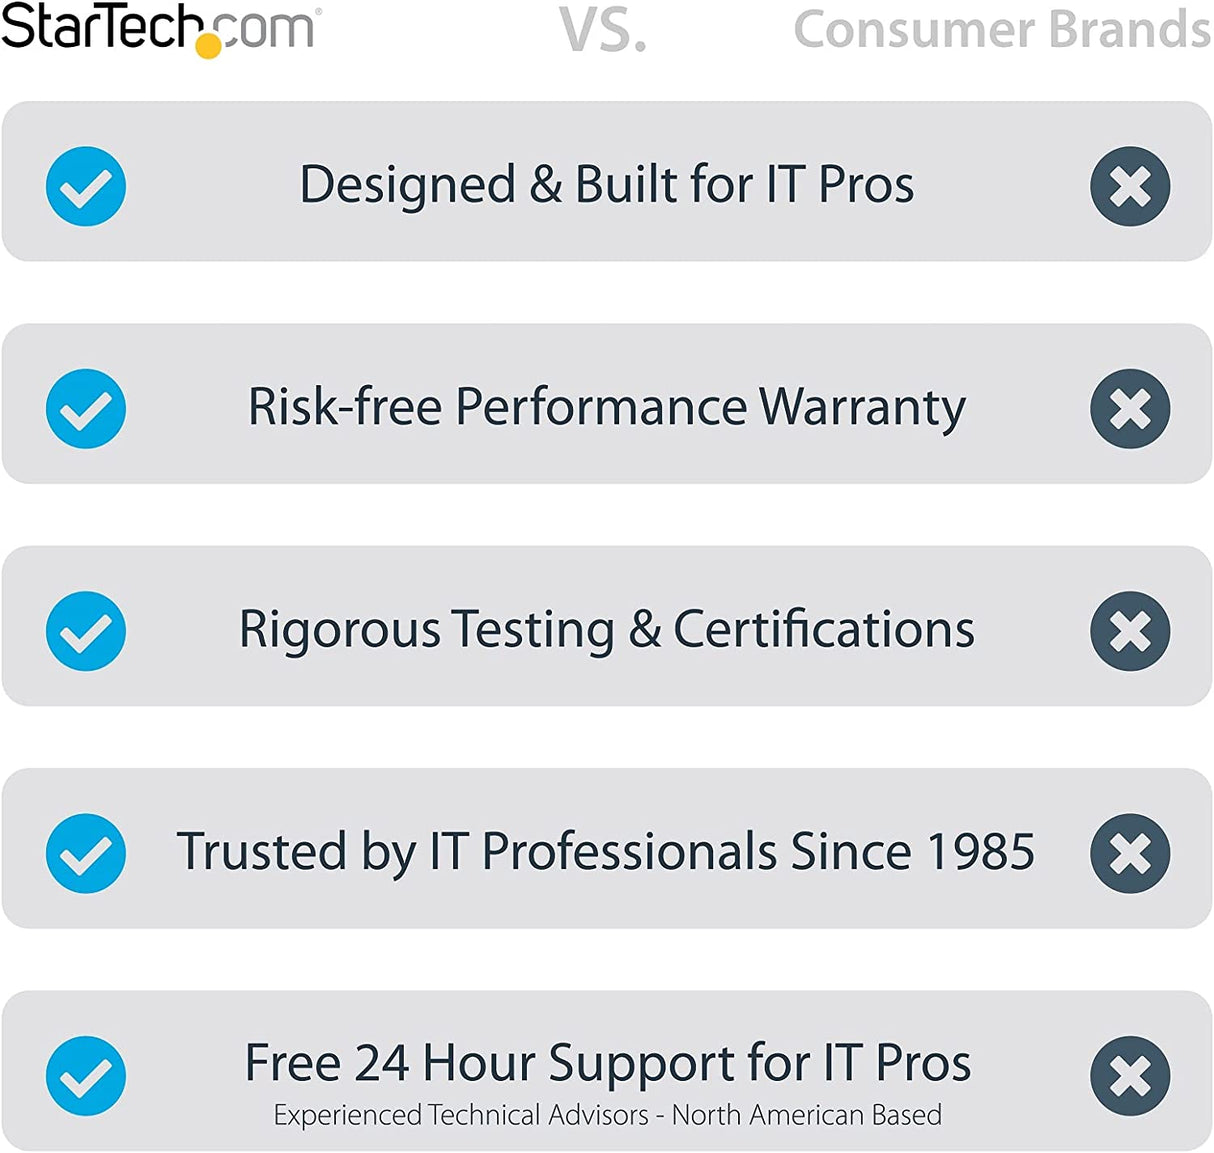Click the yellow dot in StarTech logo
This screenshot has width=1214, height=1153.
[209, 45]
